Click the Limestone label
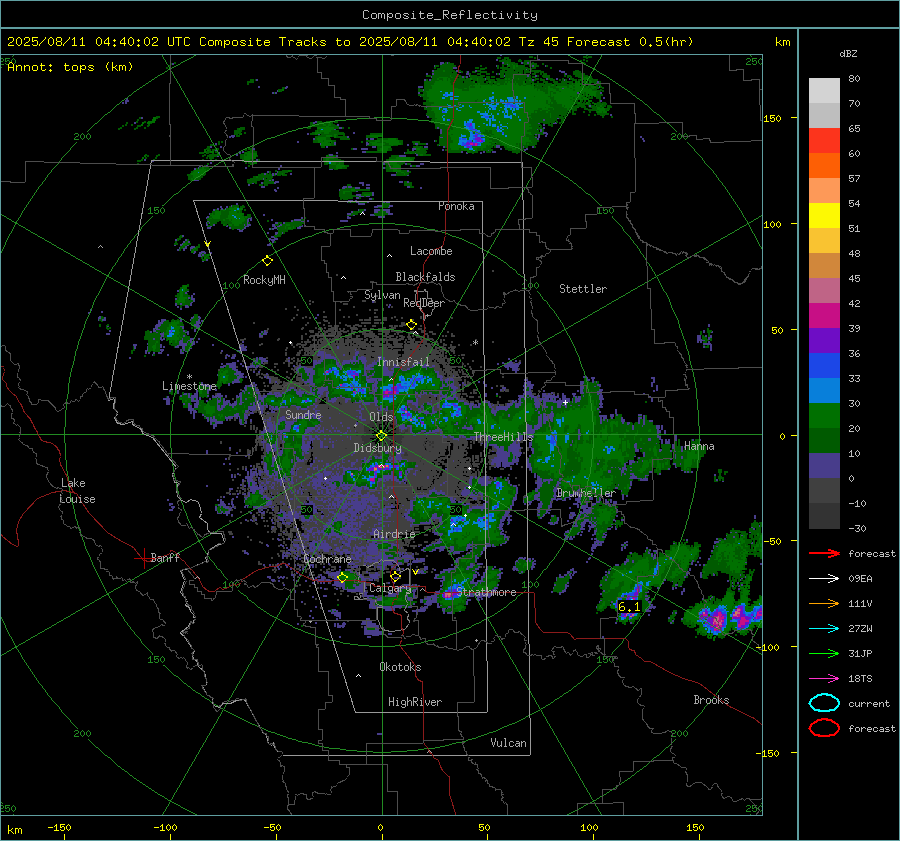 [x=189, y=386]
